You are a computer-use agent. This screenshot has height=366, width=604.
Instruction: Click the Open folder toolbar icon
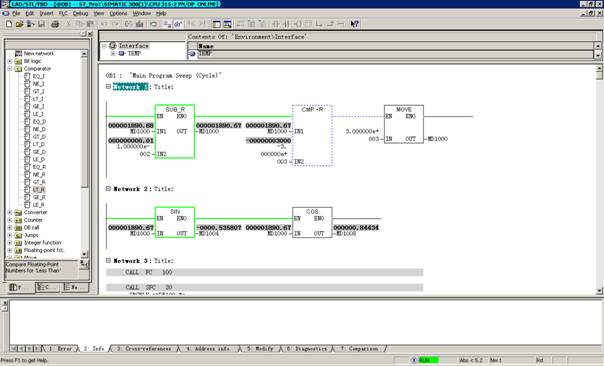(x=19, y=24)
